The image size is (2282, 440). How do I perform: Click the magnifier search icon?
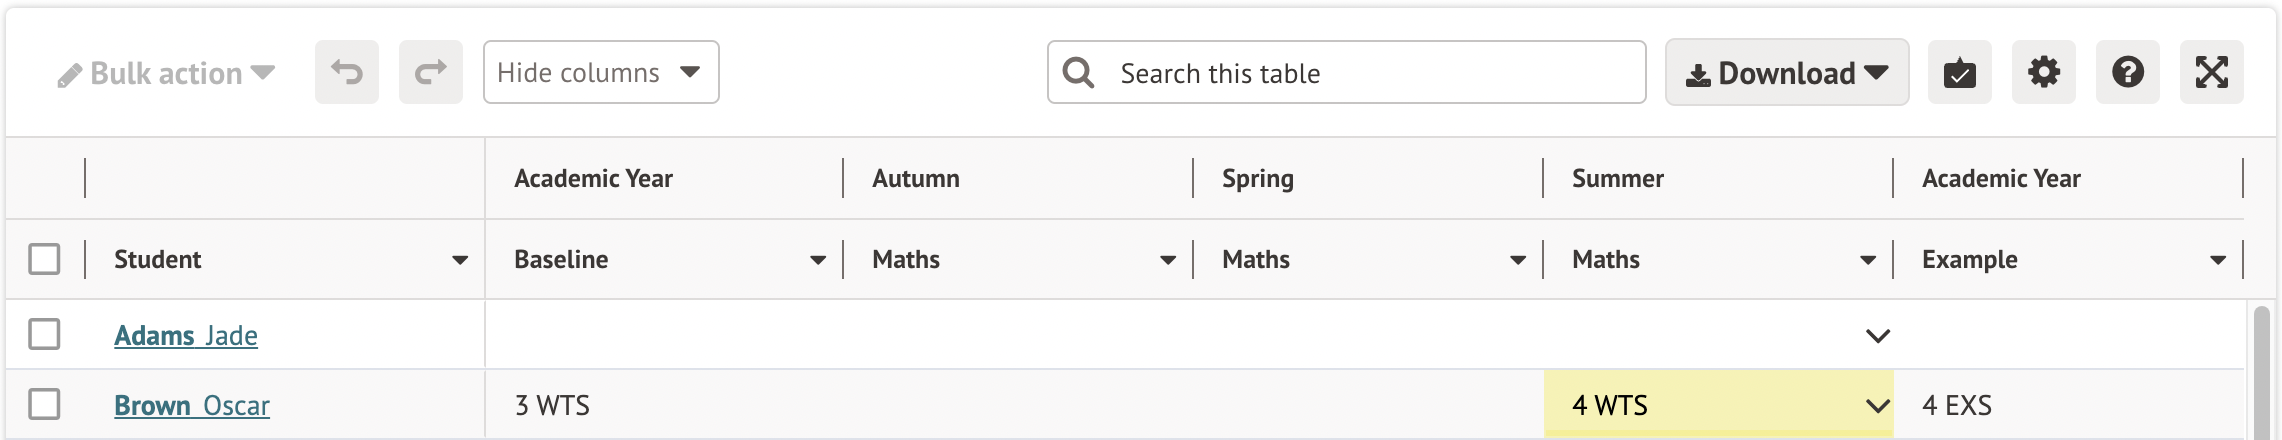(x=1078, y=73)
